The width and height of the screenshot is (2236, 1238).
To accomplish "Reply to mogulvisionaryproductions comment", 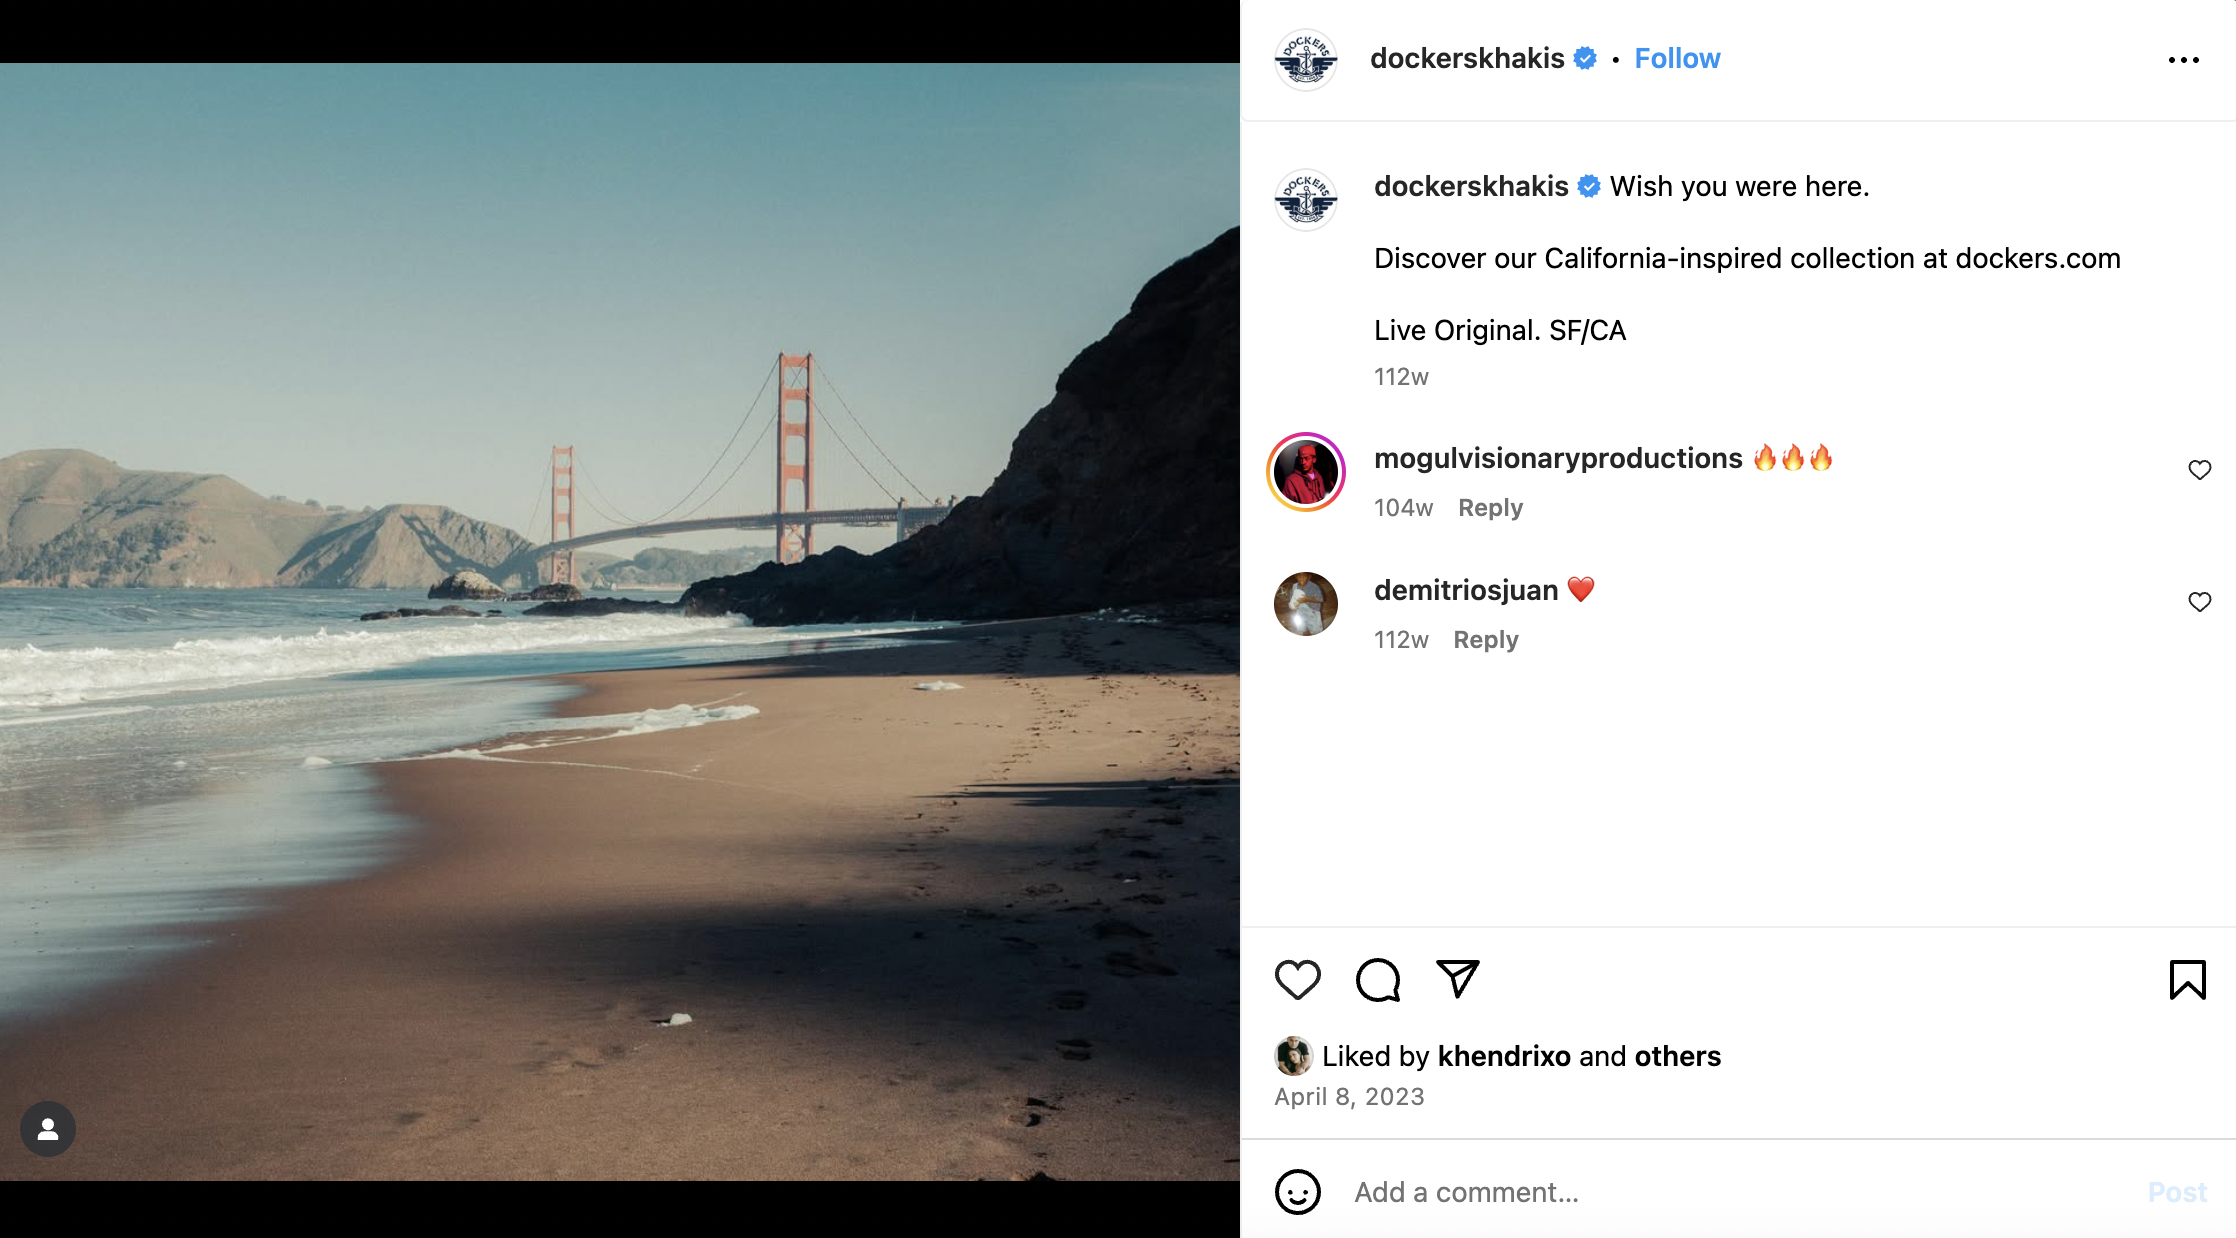I will pyautogui.click(x=1490, y=508).
